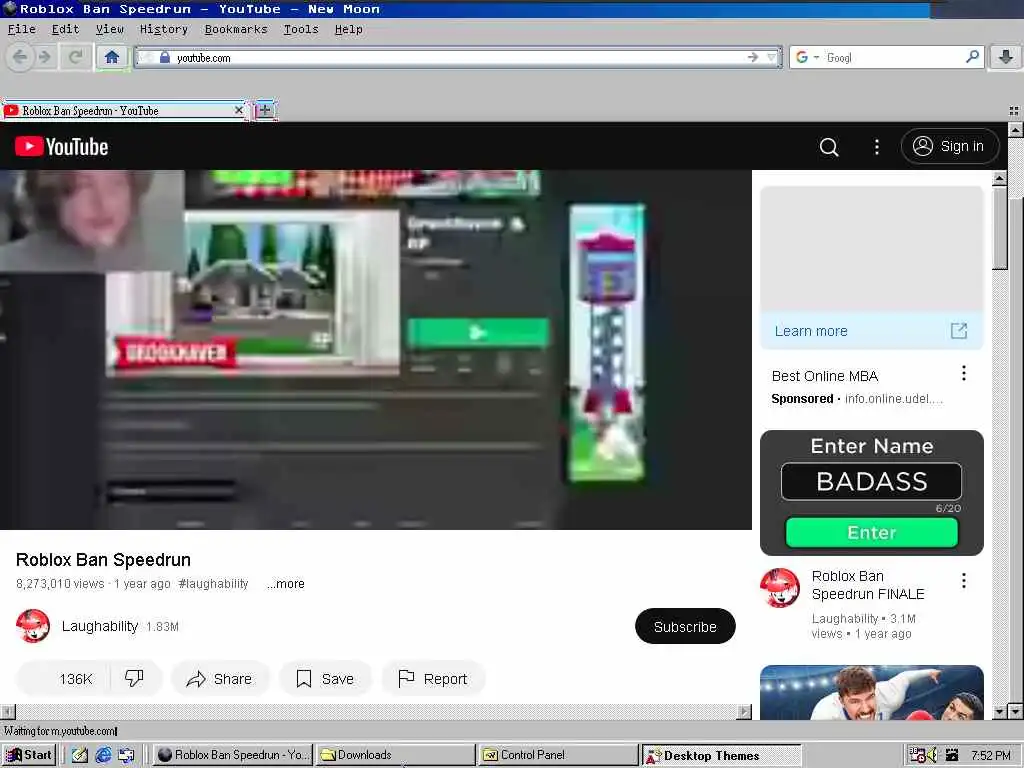Open YouTube settings three-dot menu
Screen dimensions: 1024x768
[876, 146]
